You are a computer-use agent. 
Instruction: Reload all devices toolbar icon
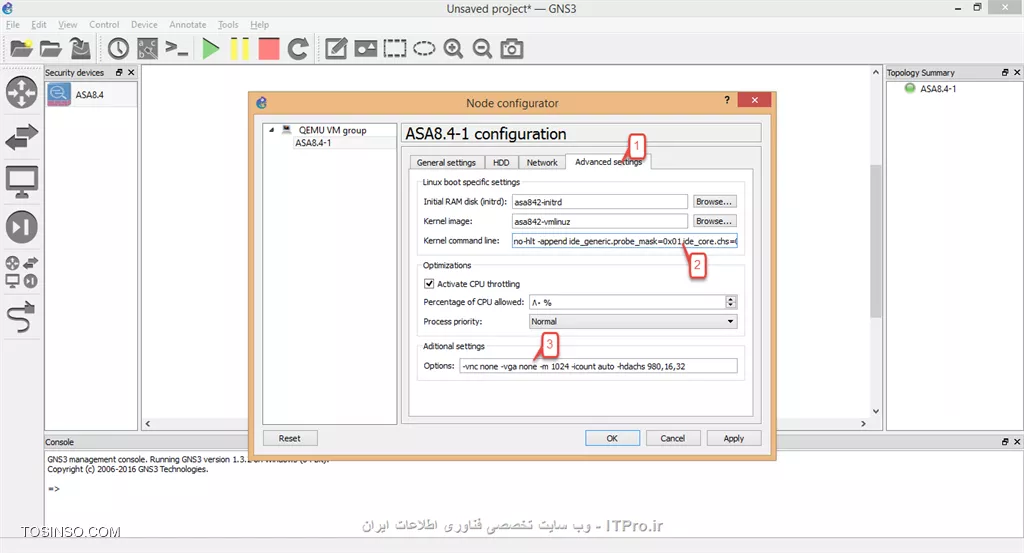pos(298,48)
